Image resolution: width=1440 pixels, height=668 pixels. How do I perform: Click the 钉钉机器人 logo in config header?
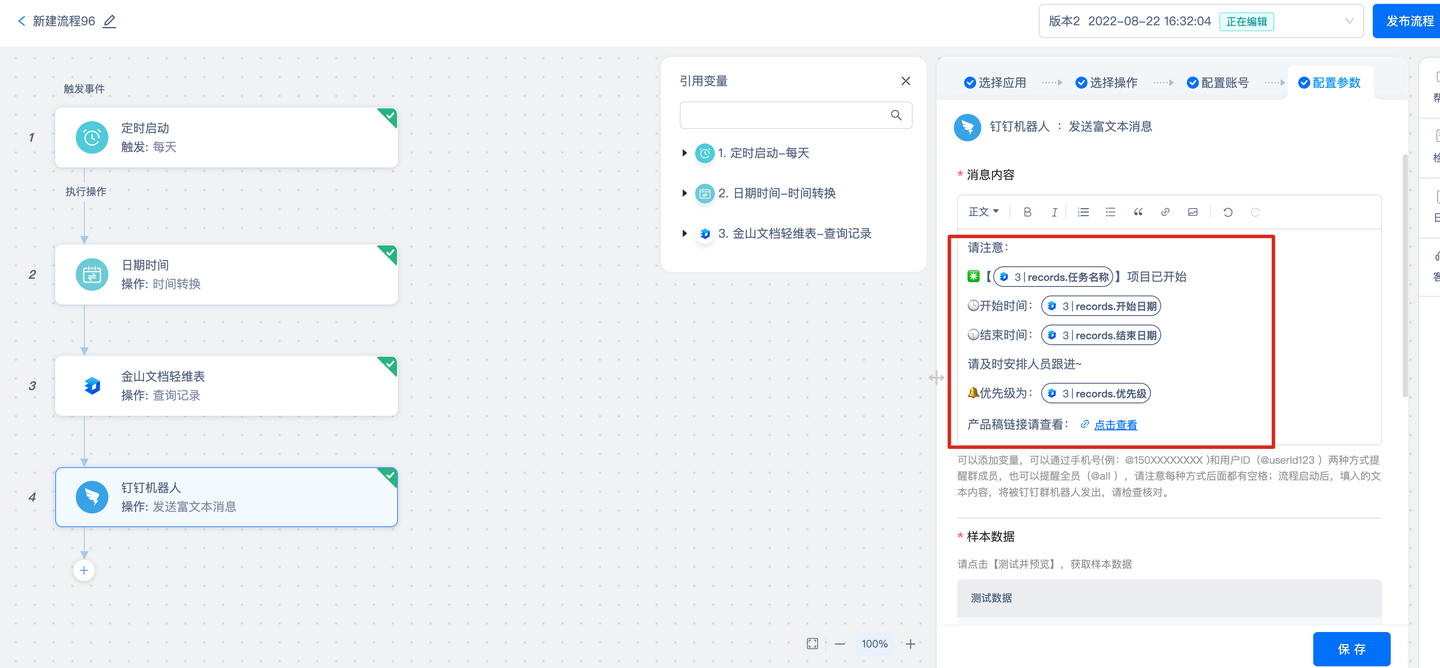[x=967, y=127]
